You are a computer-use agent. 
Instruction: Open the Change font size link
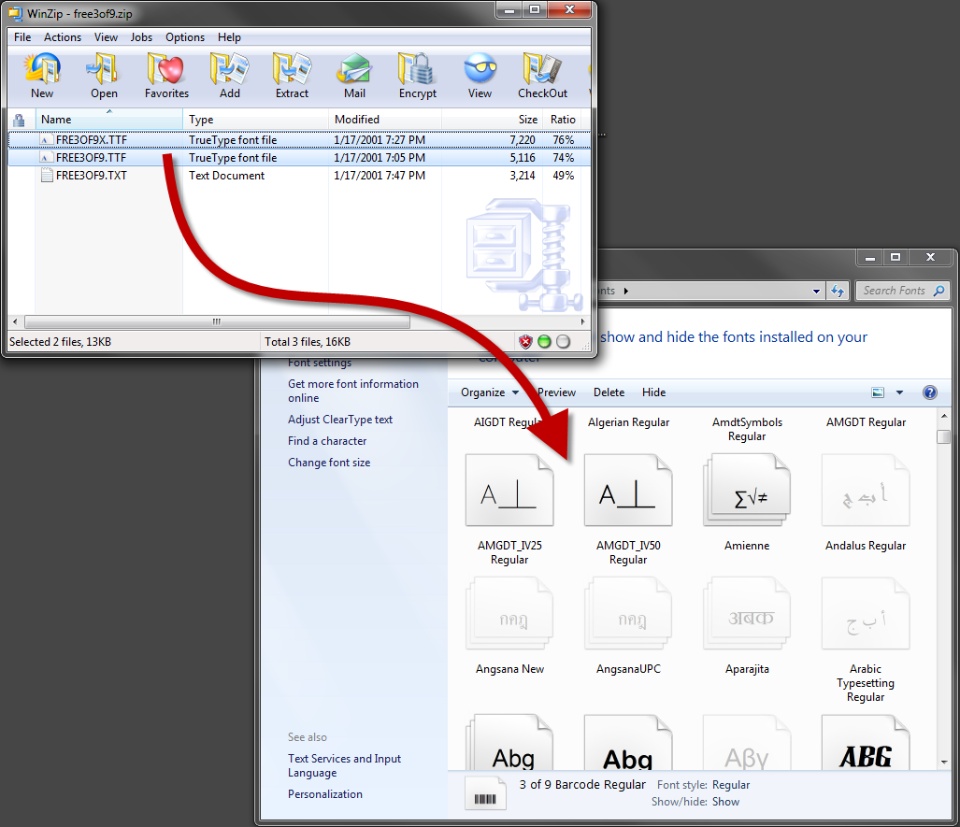[329, 462]
